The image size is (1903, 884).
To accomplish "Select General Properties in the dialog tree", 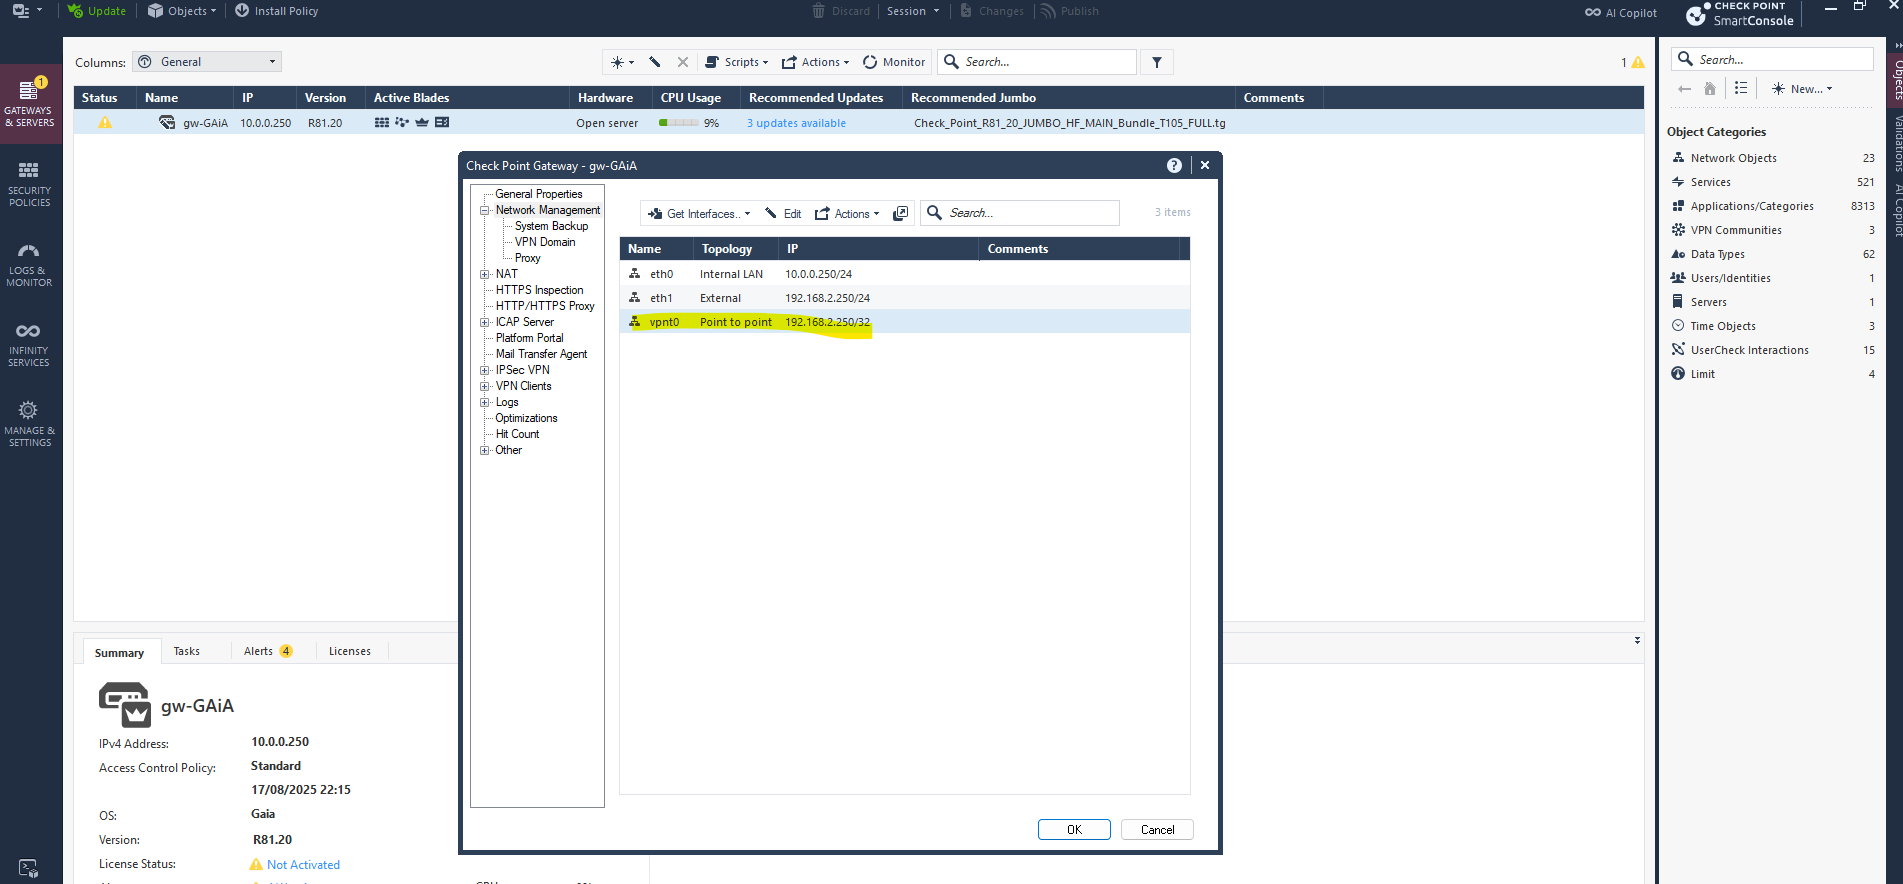I will 538,194.
